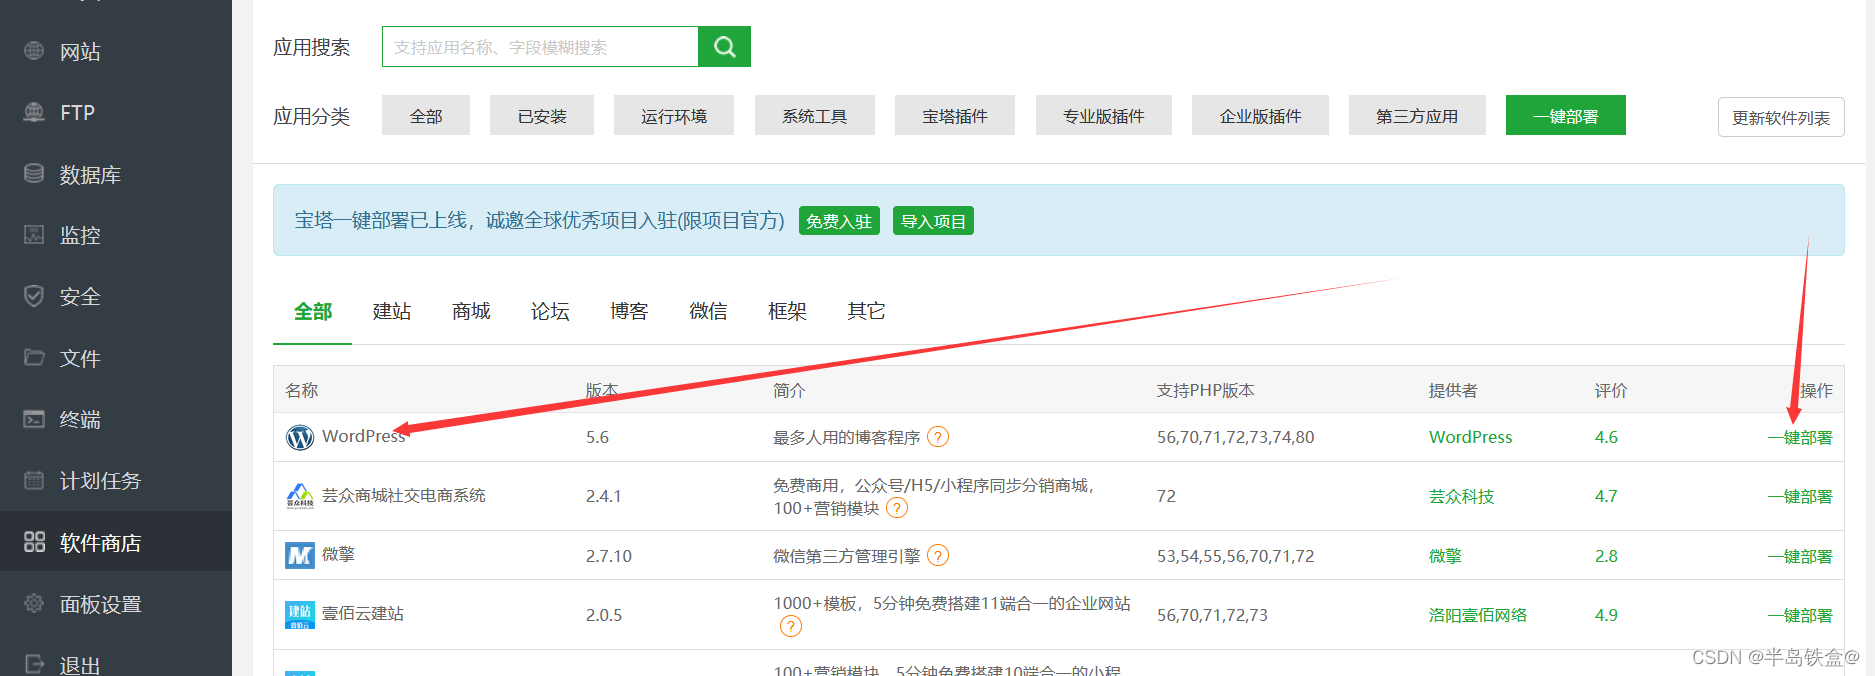Click the green search magnifier button

(725, 47)
